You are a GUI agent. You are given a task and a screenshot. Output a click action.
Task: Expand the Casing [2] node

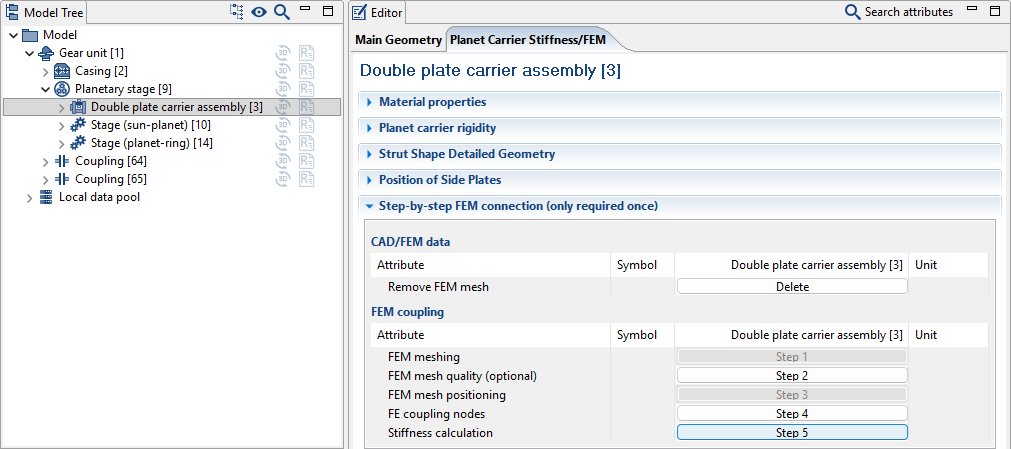click(x=45, y=71)
